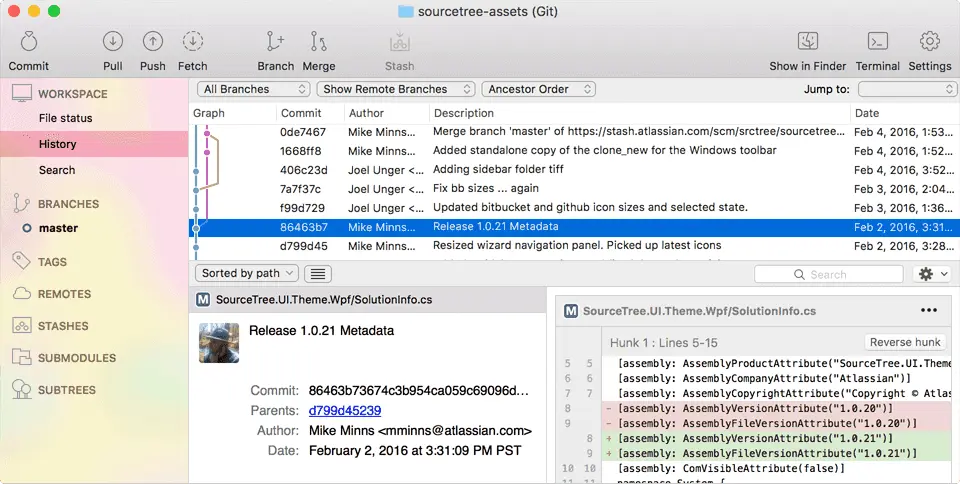The width and height of the screenshot is (960, 484).
Task: Click the Commit column header
Action: point(301,113)
